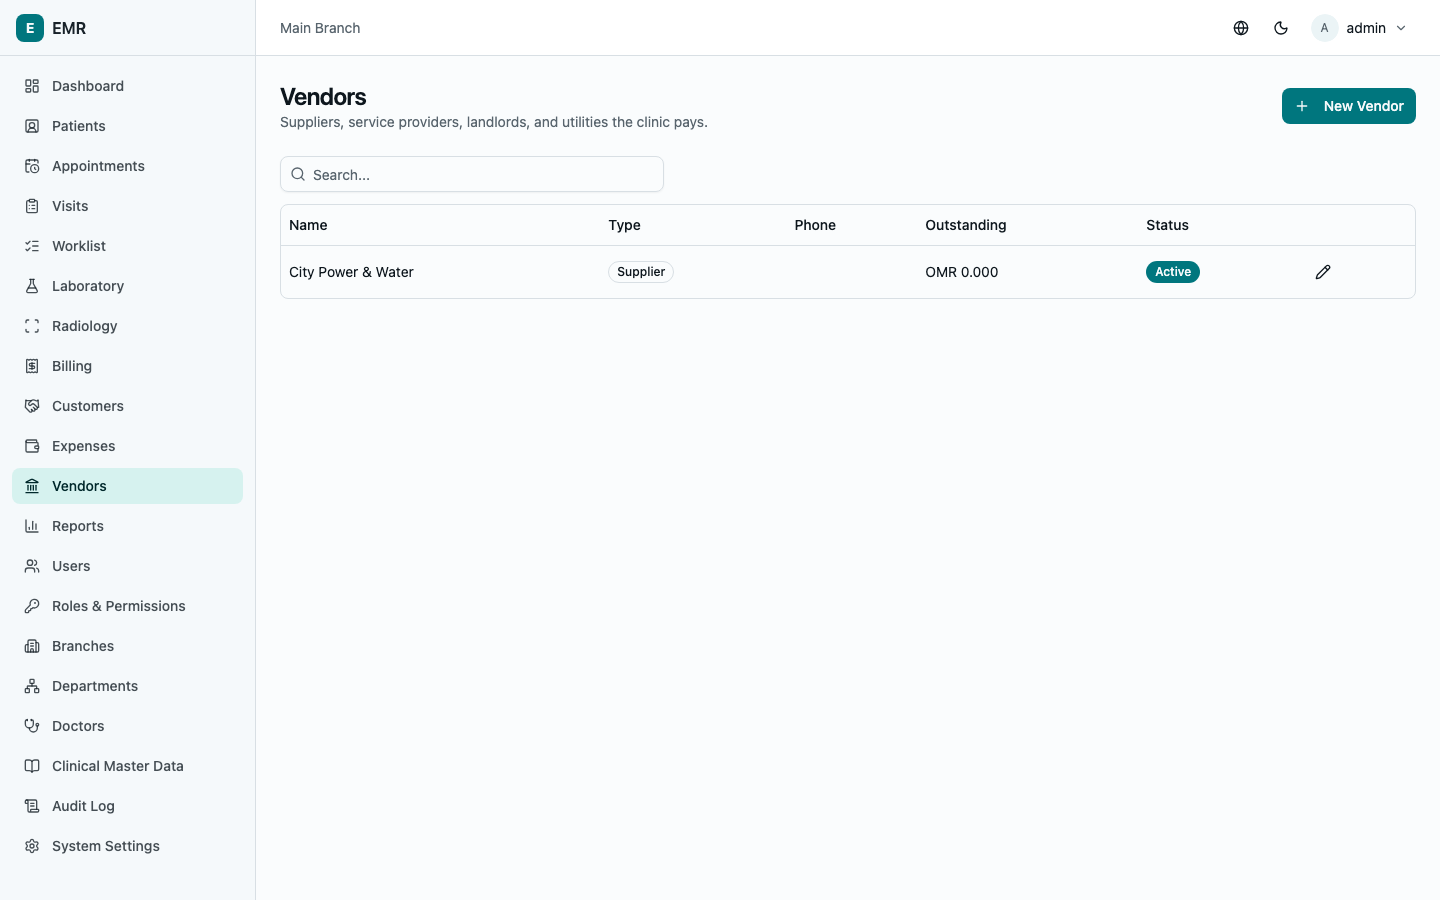
Task: Open the Dashboard menu item
Action: click(127, 86)
